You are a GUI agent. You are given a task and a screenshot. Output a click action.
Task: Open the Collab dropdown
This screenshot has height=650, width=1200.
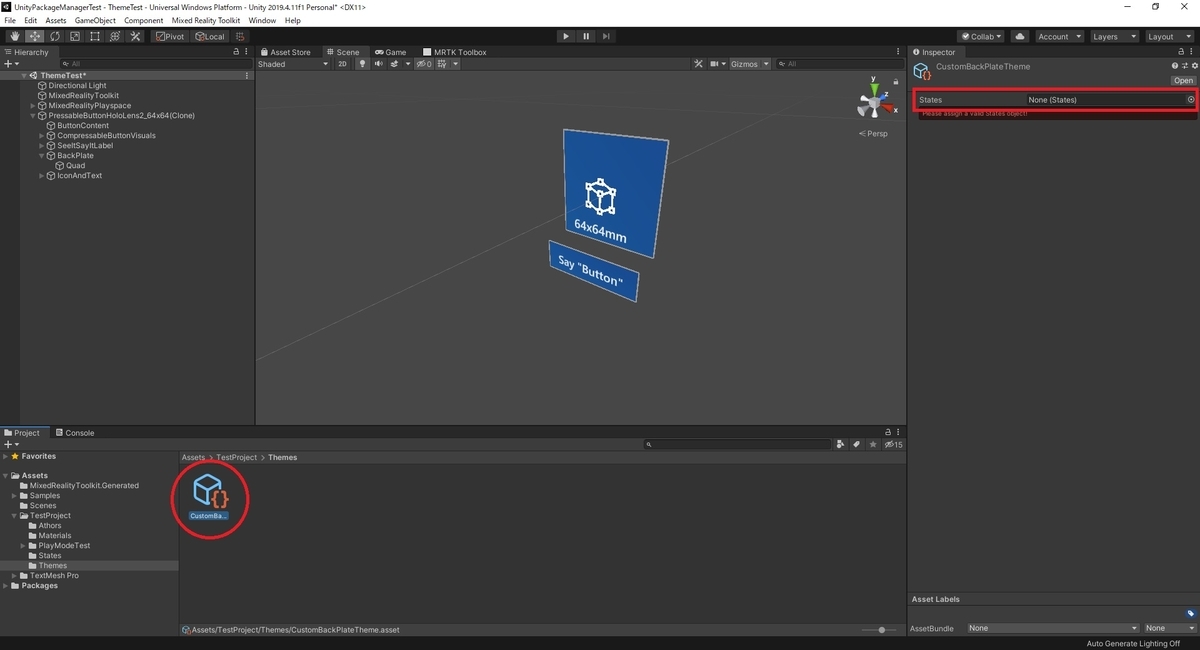pos(982,37)
